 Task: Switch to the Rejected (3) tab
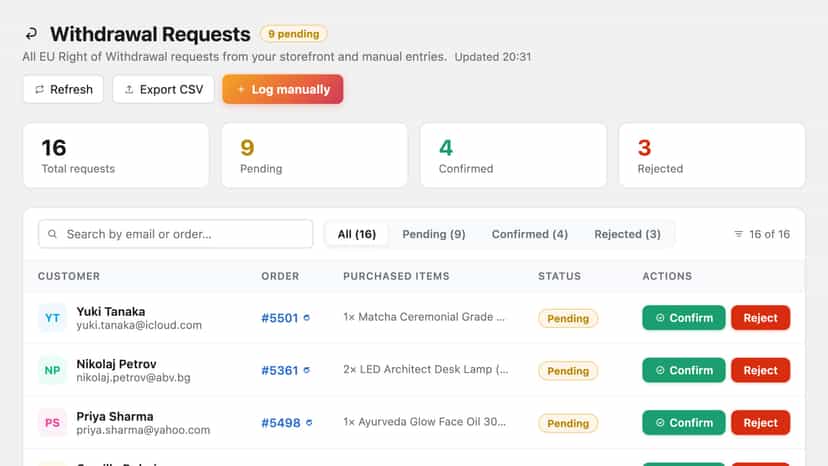coord(627,234)
